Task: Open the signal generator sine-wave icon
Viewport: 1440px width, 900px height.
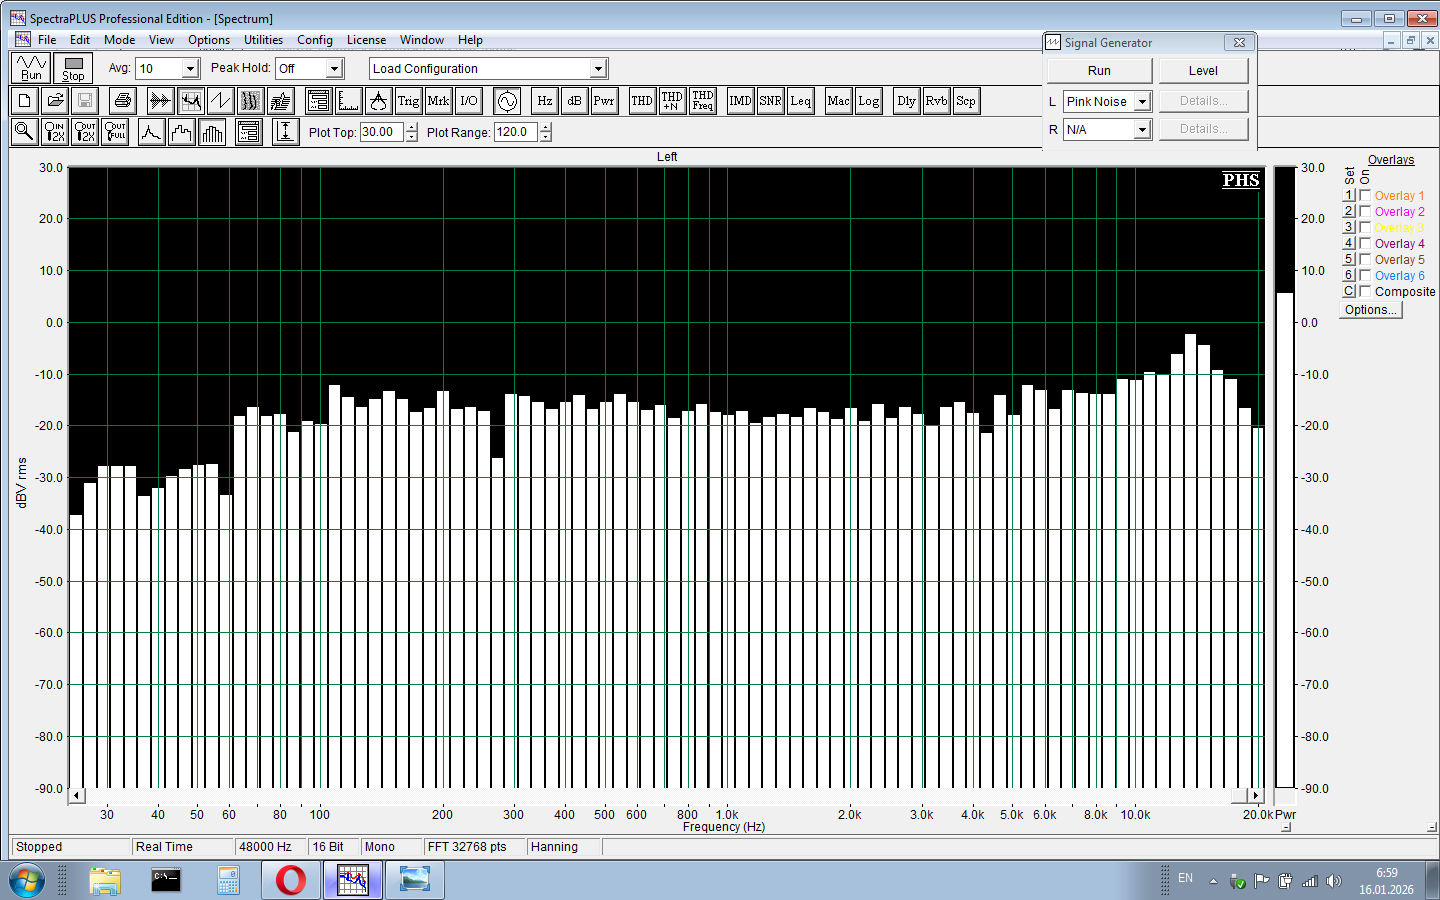Action: pyautogui.click(x=507, y=101)
